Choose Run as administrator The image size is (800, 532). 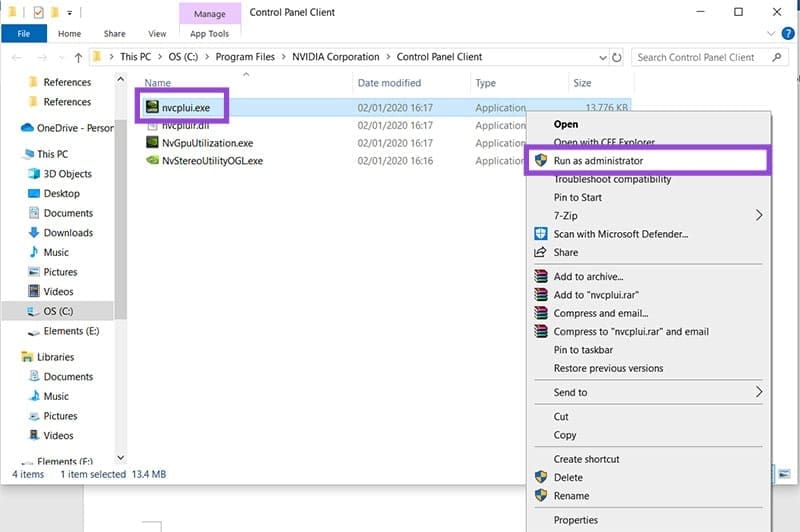(648, 161)
